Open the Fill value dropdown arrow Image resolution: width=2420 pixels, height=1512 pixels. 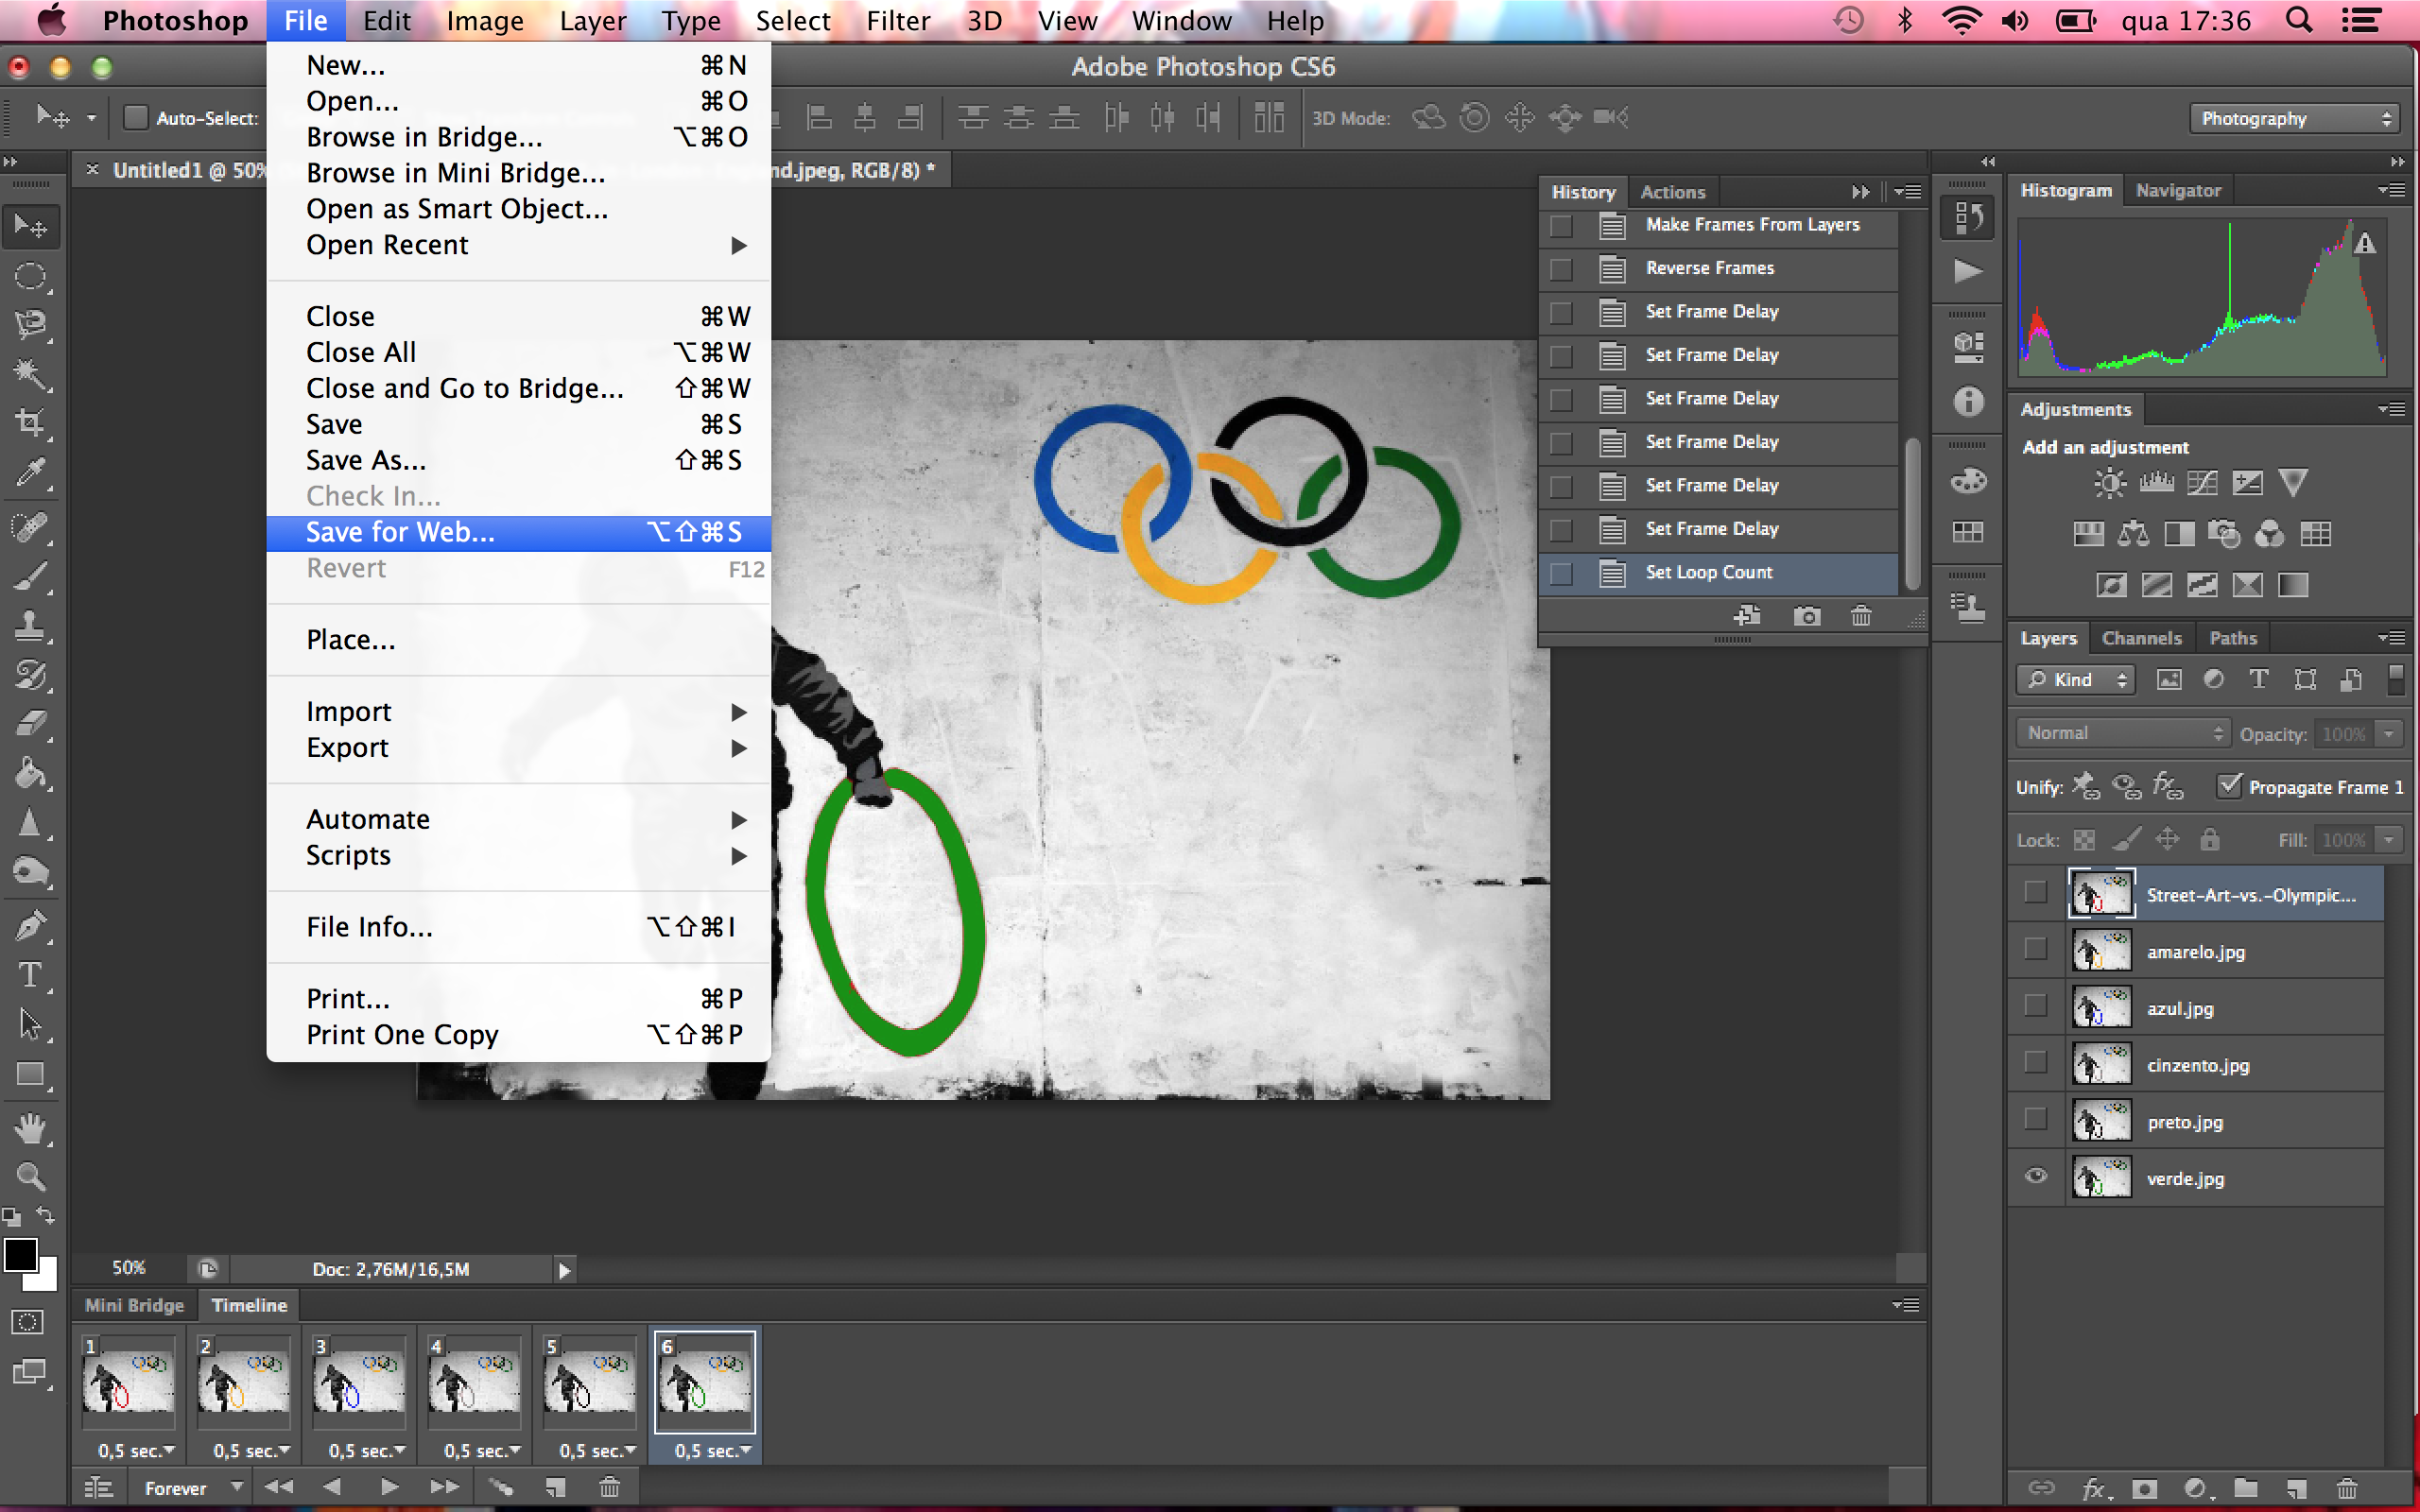tap(2389, 840)
